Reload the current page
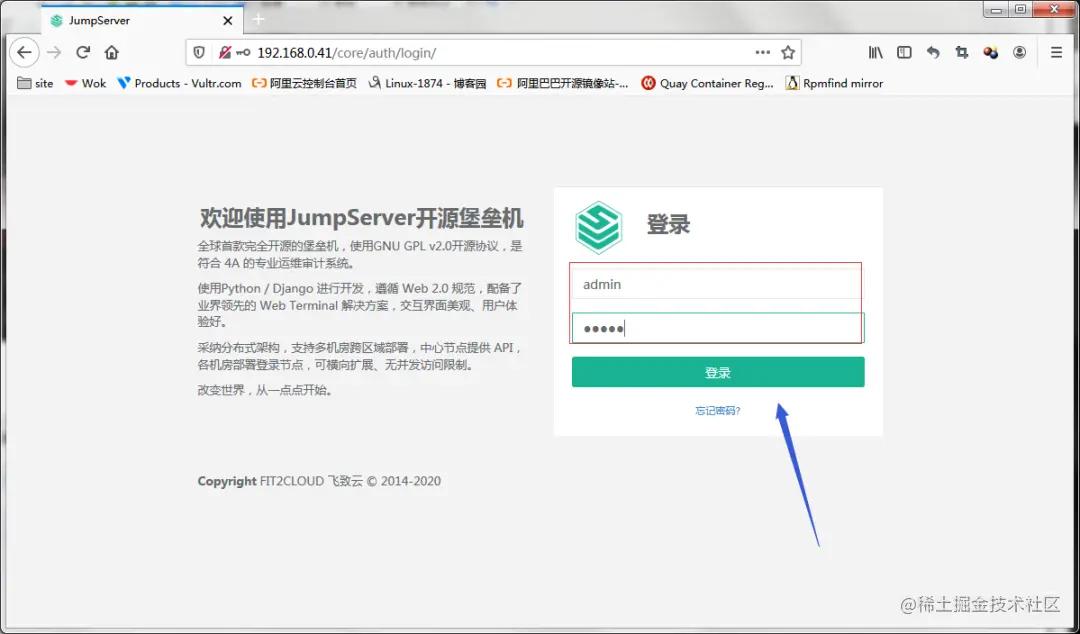 (x=83, y=52)
